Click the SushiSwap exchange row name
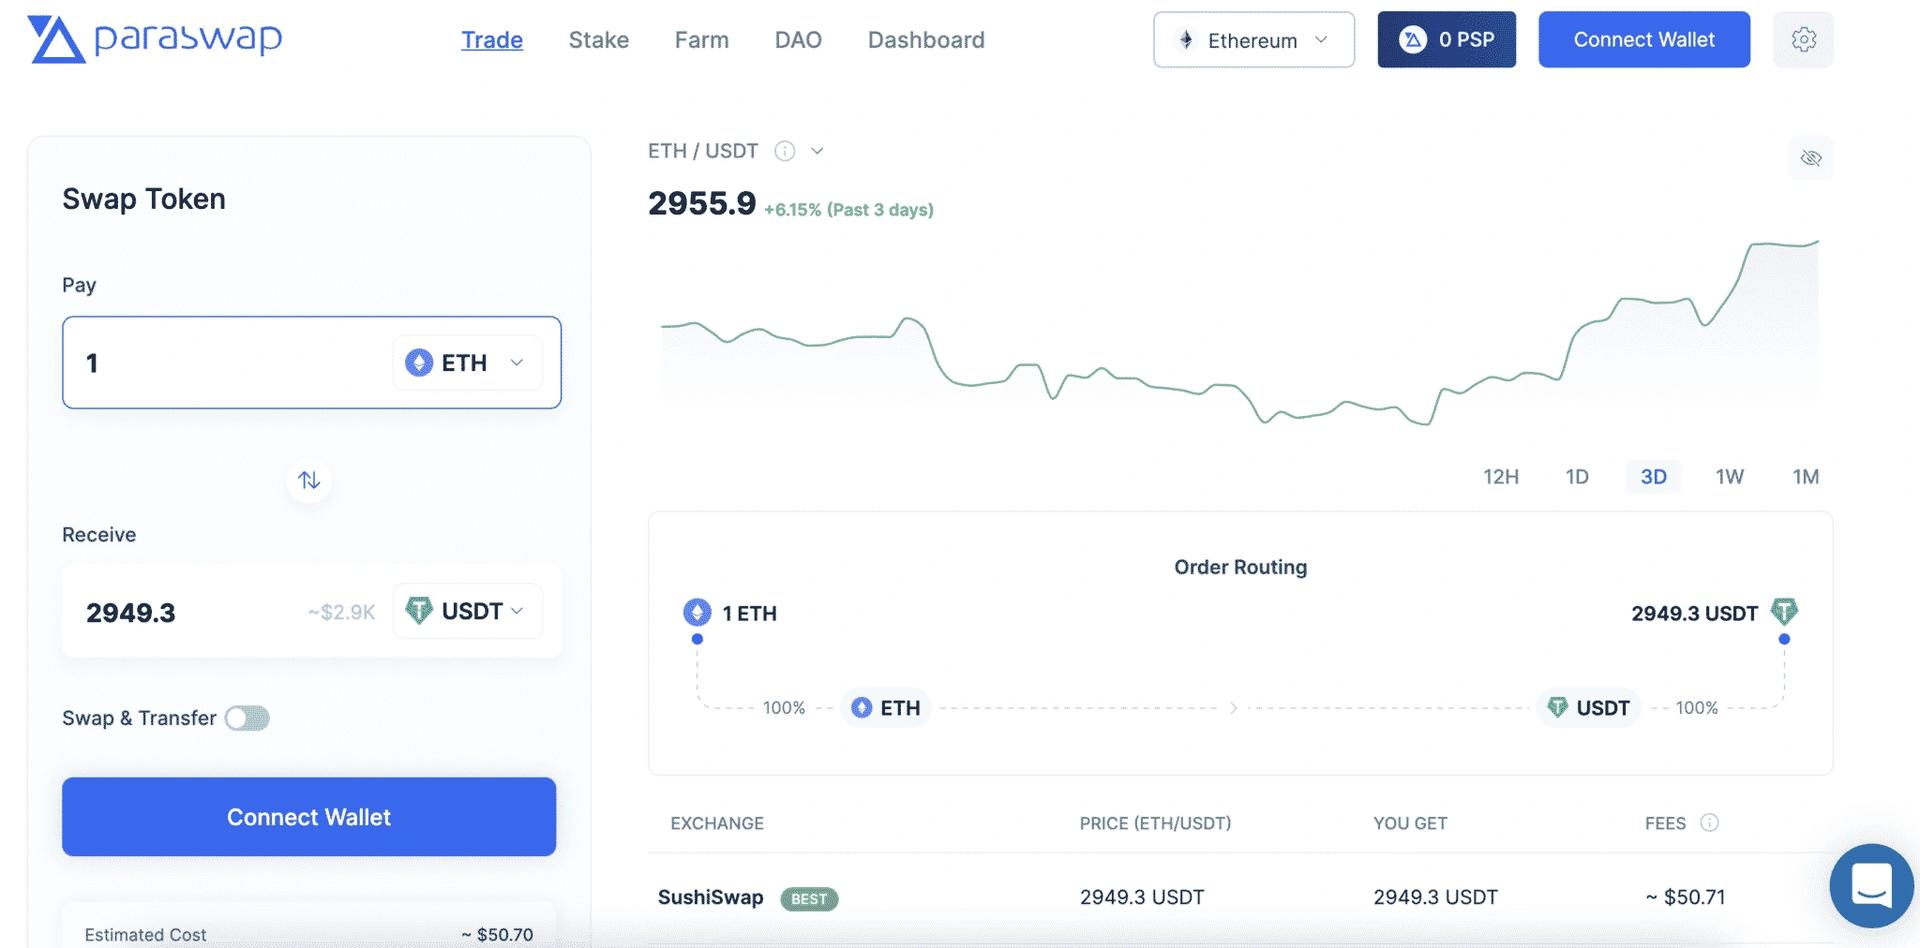Screen dimensions: 1920x948 710,897
